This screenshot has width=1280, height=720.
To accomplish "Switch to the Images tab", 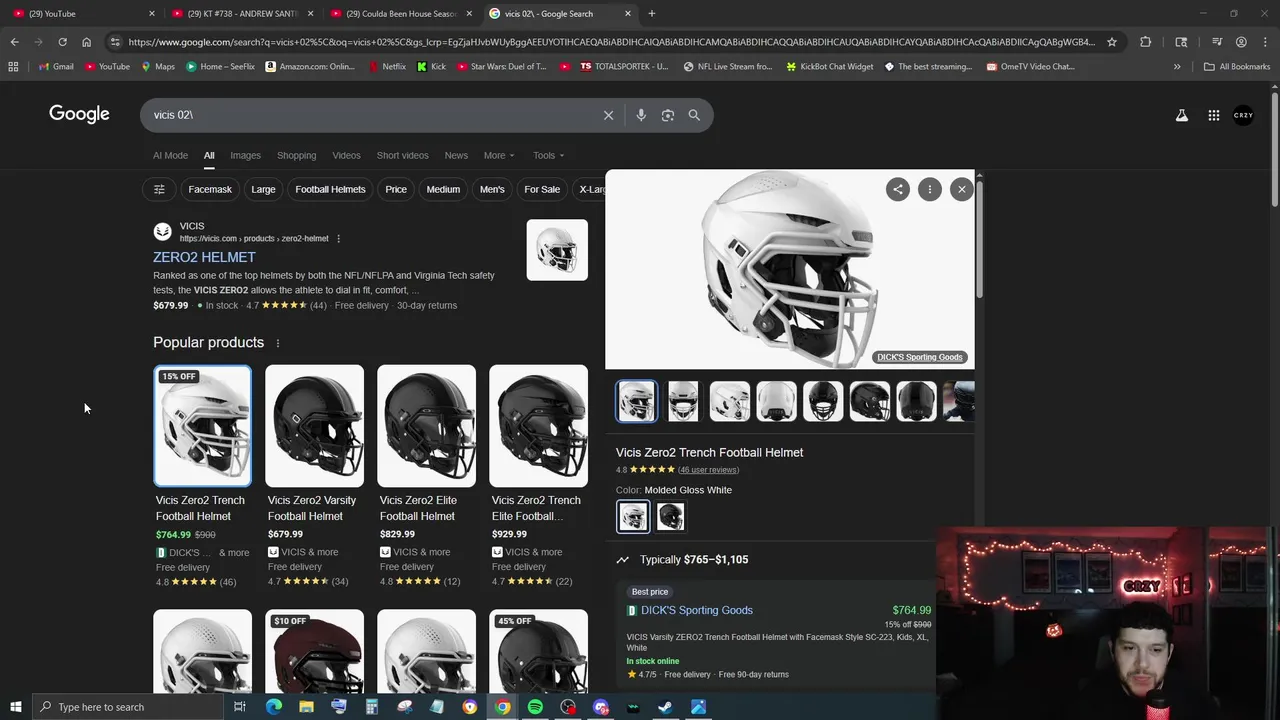I will [245, 155].
